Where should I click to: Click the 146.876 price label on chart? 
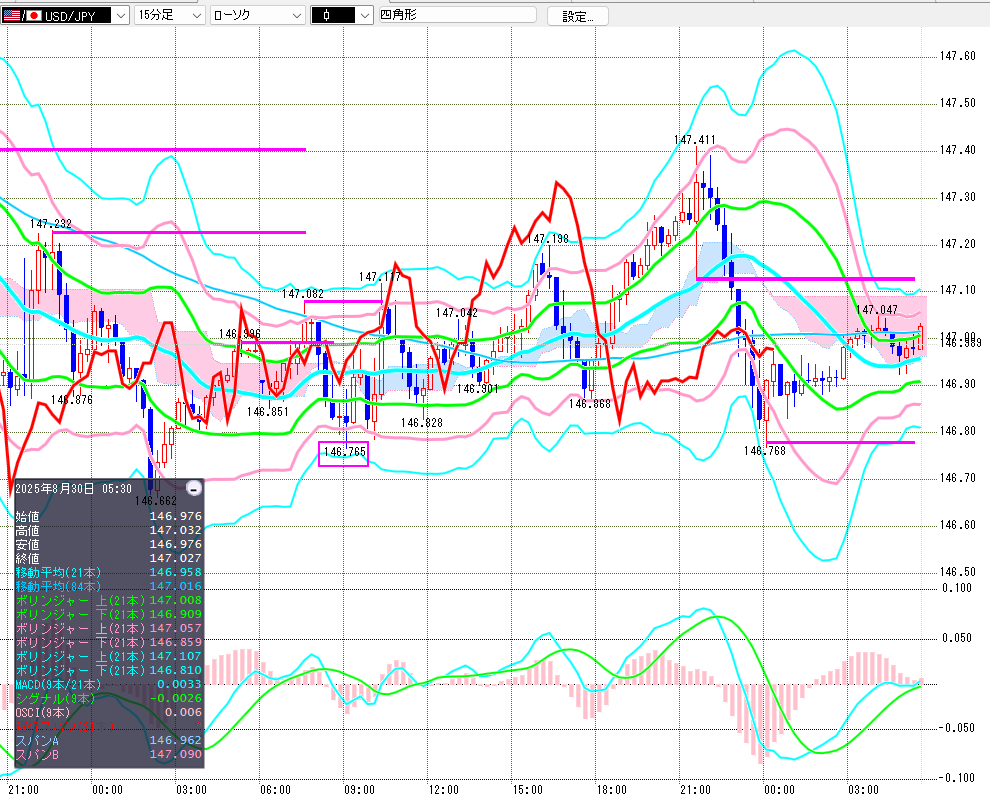(72, 400)
